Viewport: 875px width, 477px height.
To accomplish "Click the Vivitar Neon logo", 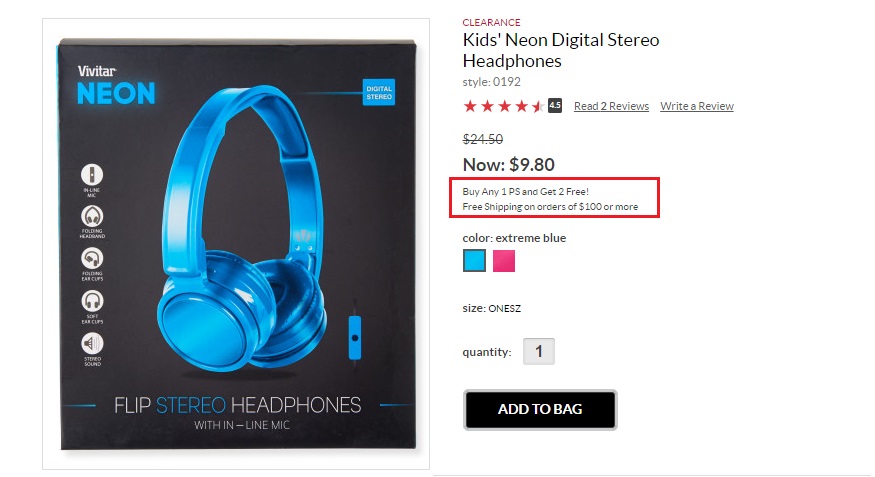I will pyautogui.click(x=116, y=87).
